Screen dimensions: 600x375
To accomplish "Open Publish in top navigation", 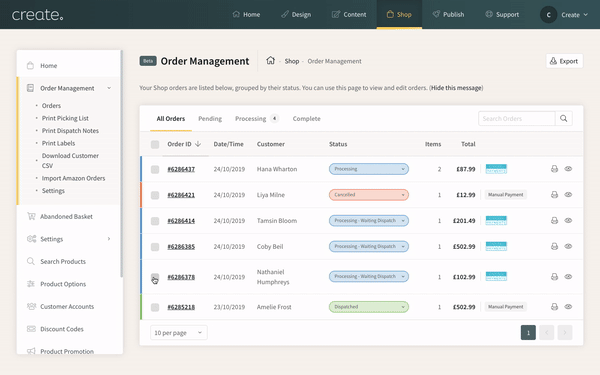I will coord(448,15).
